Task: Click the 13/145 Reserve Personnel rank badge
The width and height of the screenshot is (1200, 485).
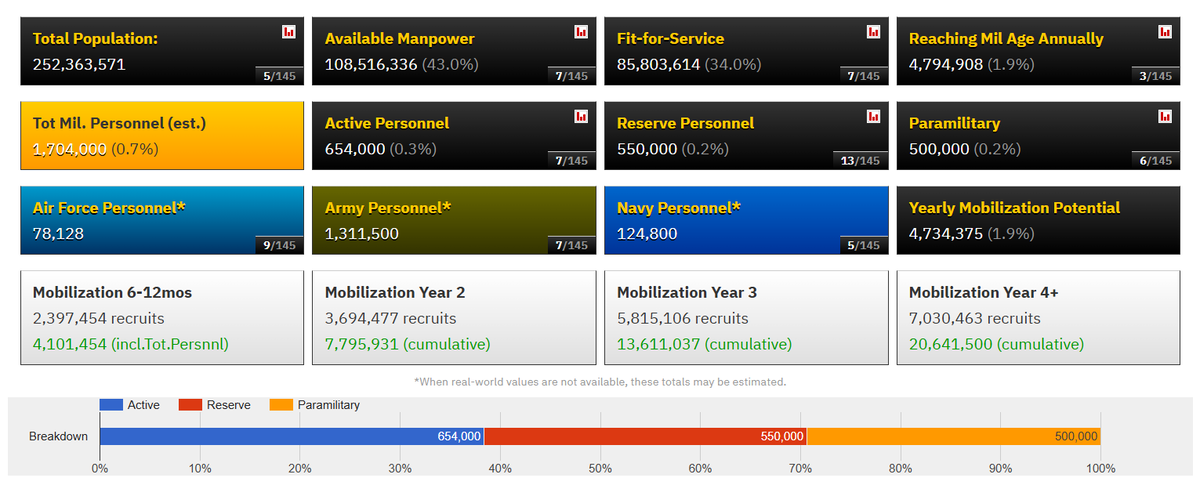Action: tap(860, 161)
